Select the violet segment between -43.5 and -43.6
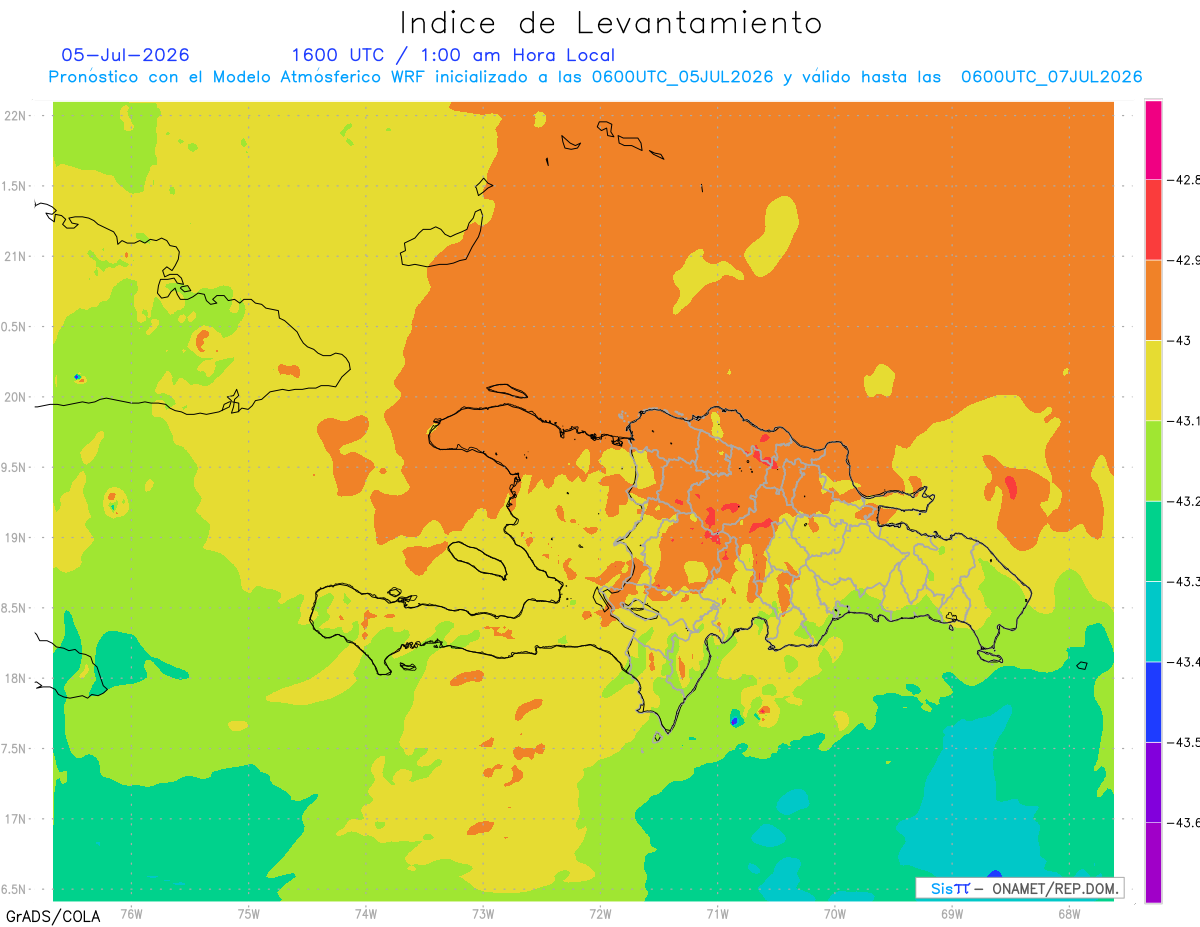This screenshot has height=927, width=1200. coord(1153,782)
